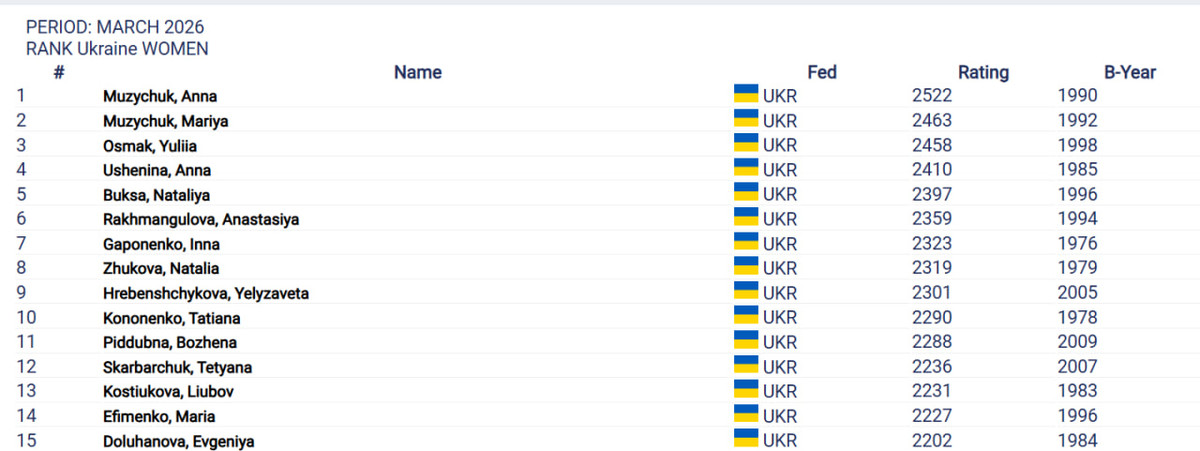This screenshot has width=1200, height=451.
Task: Open Kononenko, Tatiana player page
Action: pyautogui.click(x=172, y=318)
